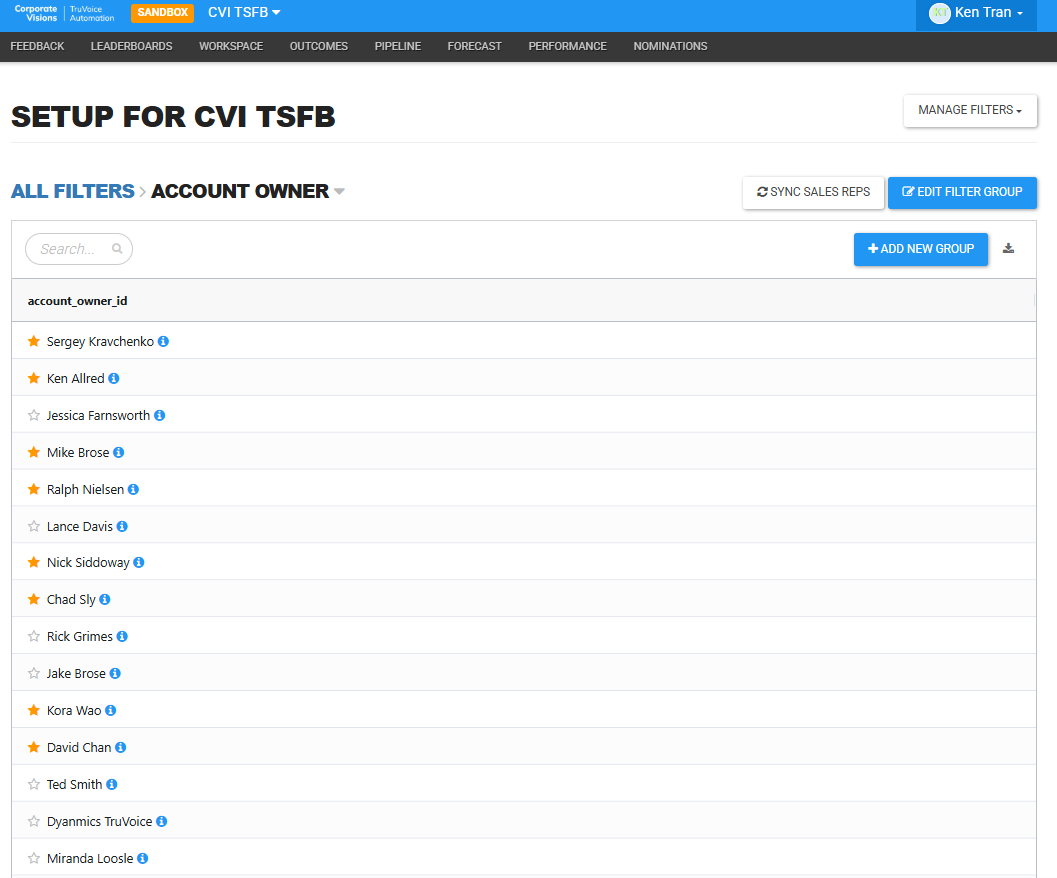
Task: Open info icon next to Dyanmics TruVoice
Action: click(x=162, y=821)
